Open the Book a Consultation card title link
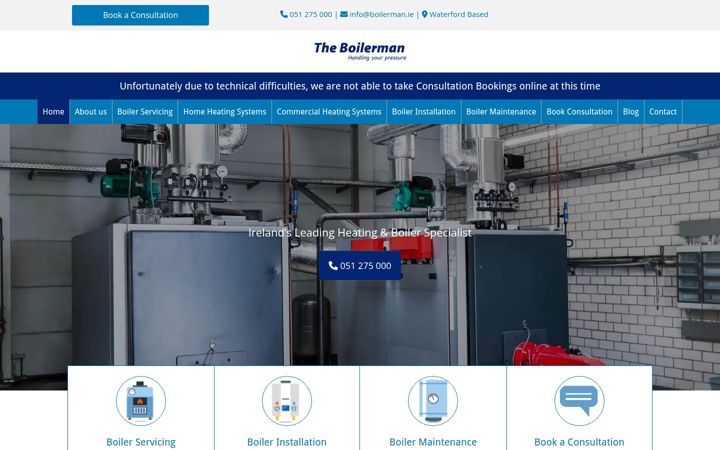Viewport: 720px width, 450px height. click(x=579, y=442)
